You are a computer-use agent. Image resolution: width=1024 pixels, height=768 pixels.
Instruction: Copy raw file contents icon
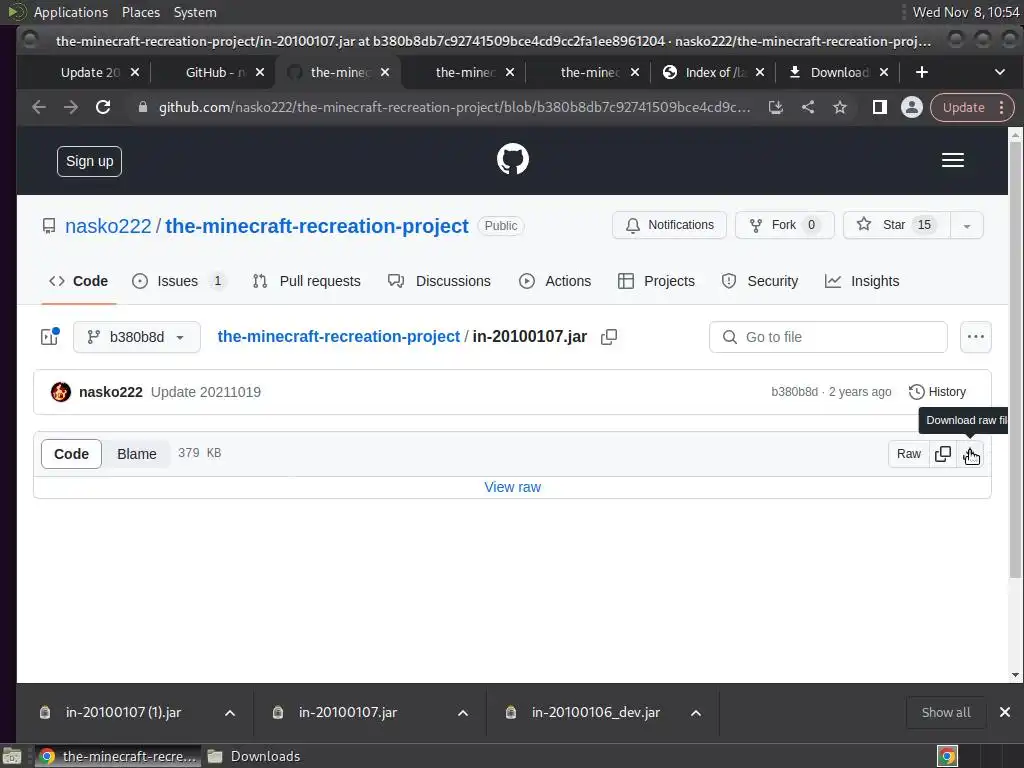[942, 454]
